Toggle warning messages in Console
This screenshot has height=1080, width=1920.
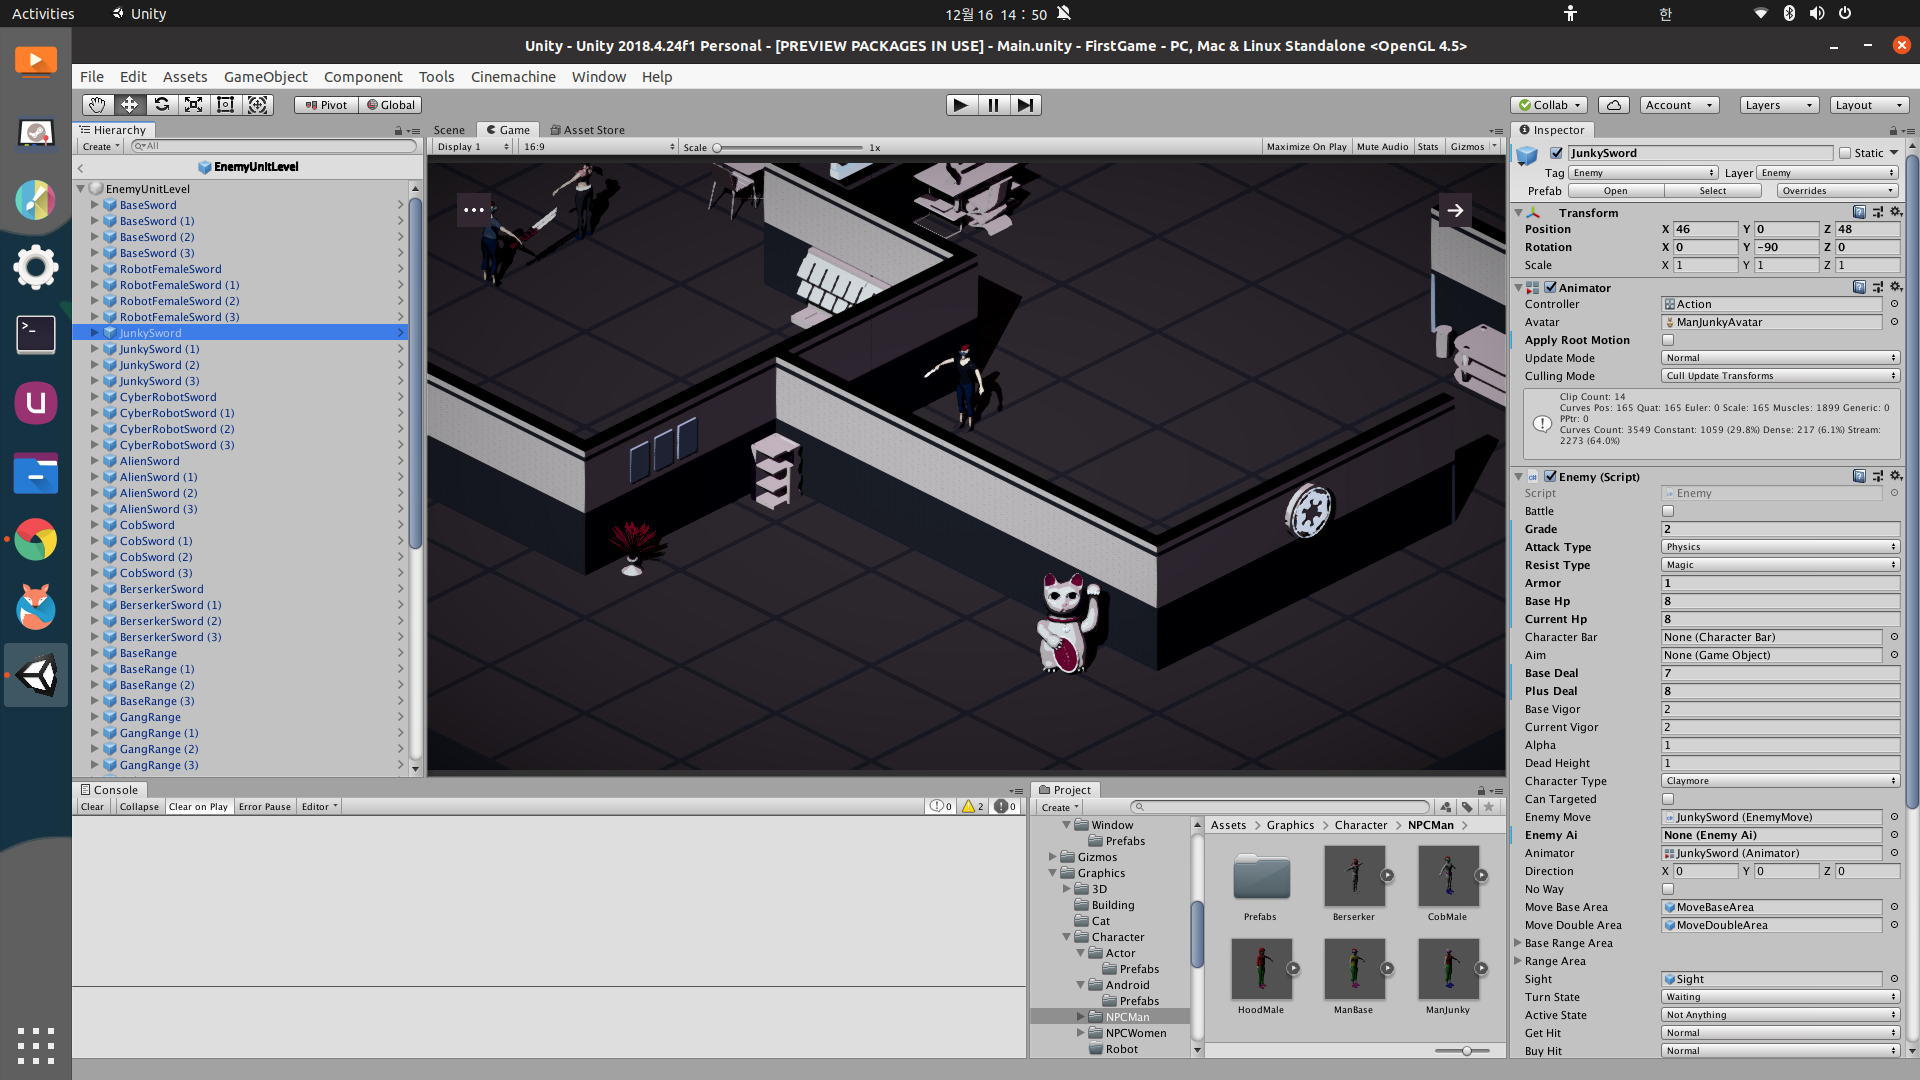[x=973, y=806]
